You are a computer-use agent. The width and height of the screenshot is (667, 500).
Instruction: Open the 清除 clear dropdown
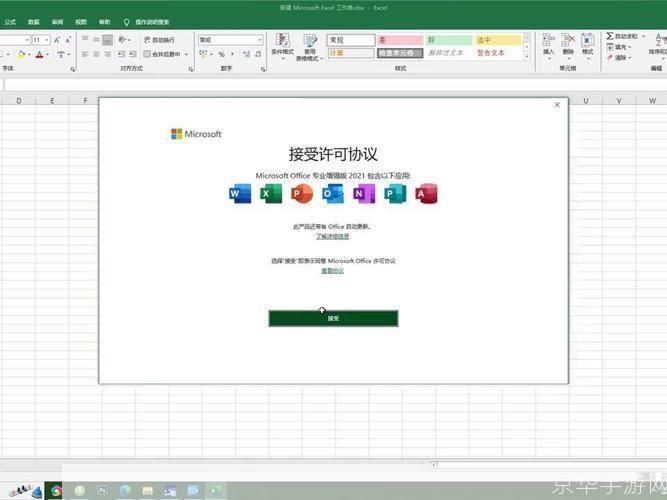tap(619, 57)
